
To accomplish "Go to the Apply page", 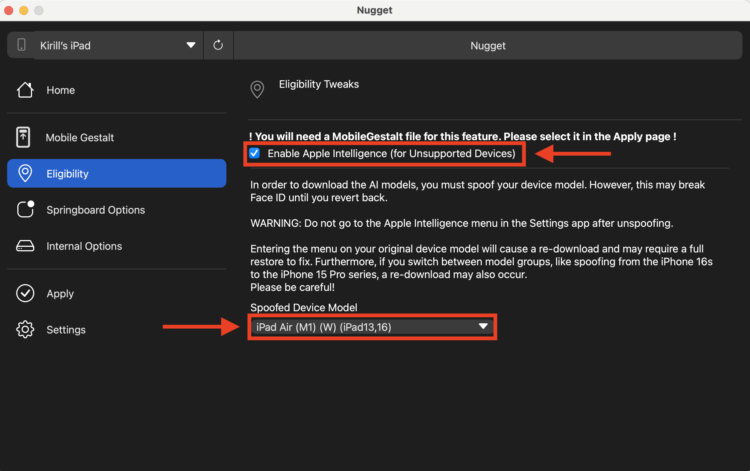I will pos(117,294).
